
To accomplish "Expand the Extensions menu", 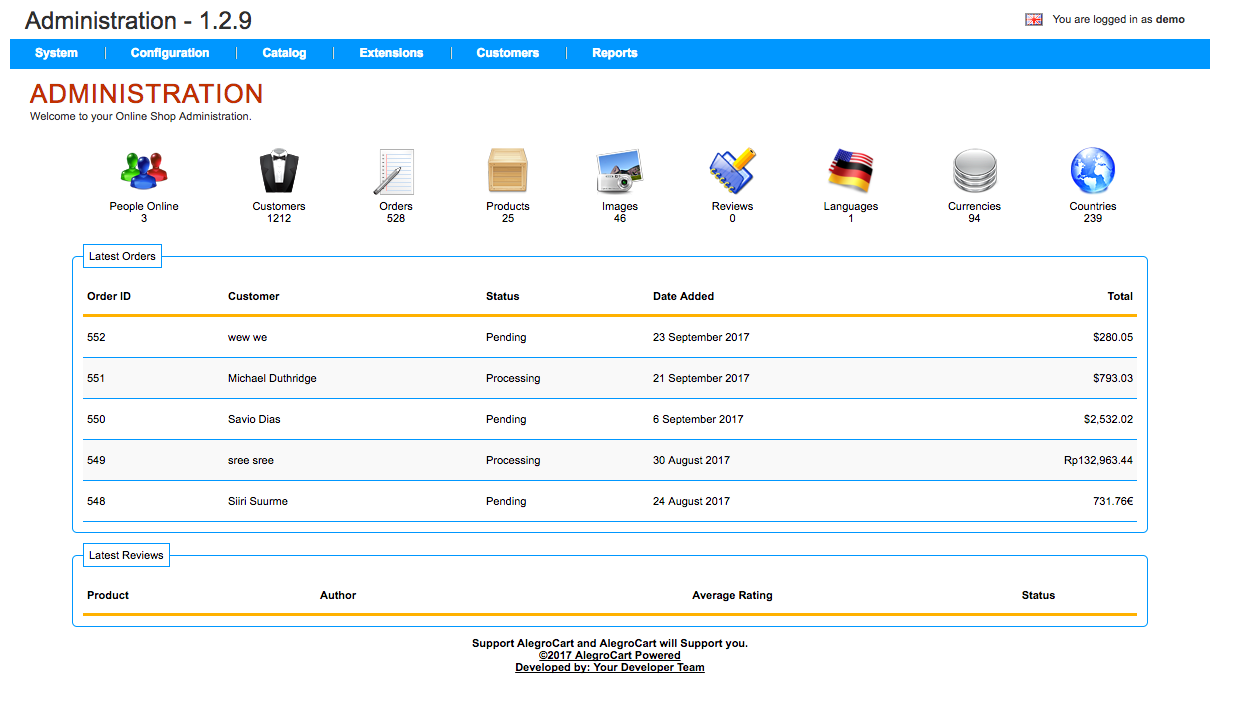I will click(x=391, y=53).
